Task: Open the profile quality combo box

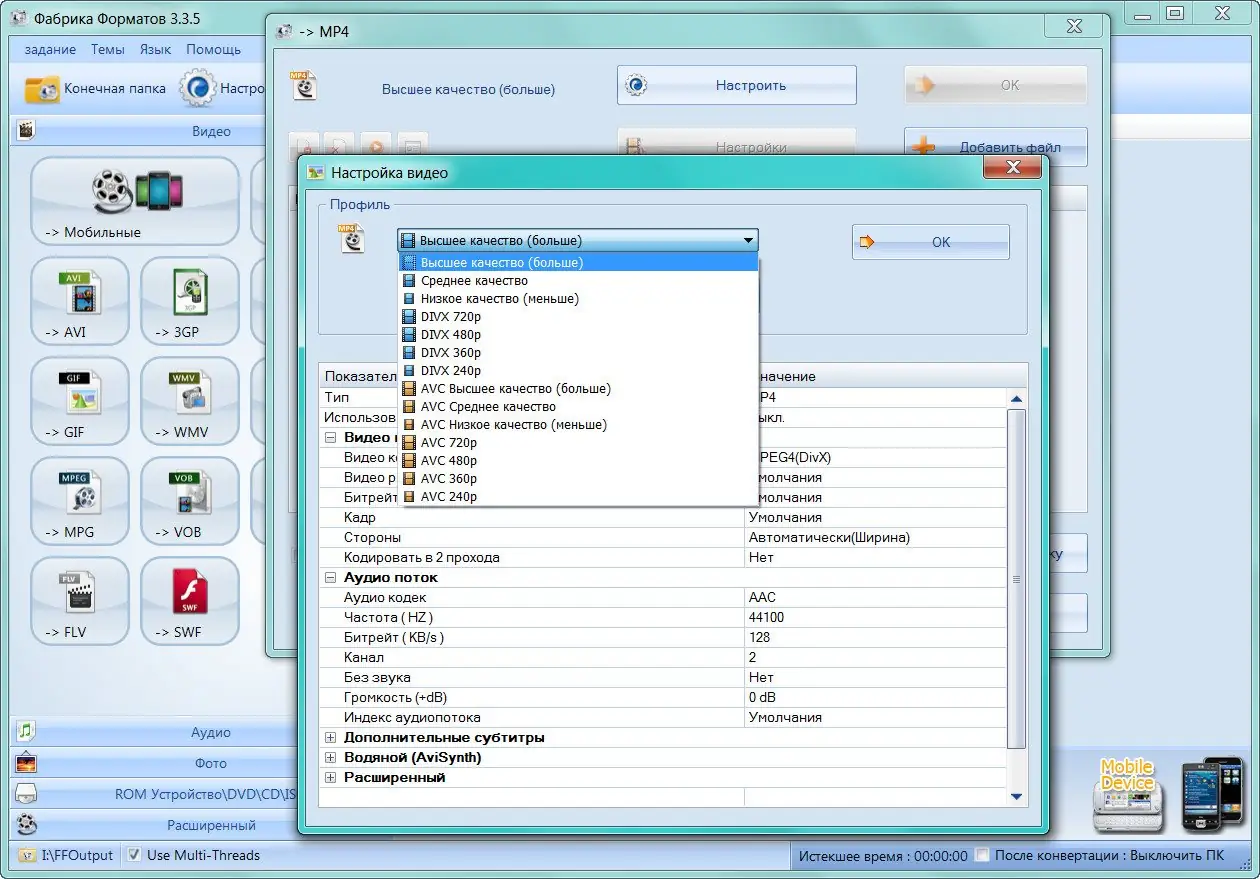Action: coord(578,240)
